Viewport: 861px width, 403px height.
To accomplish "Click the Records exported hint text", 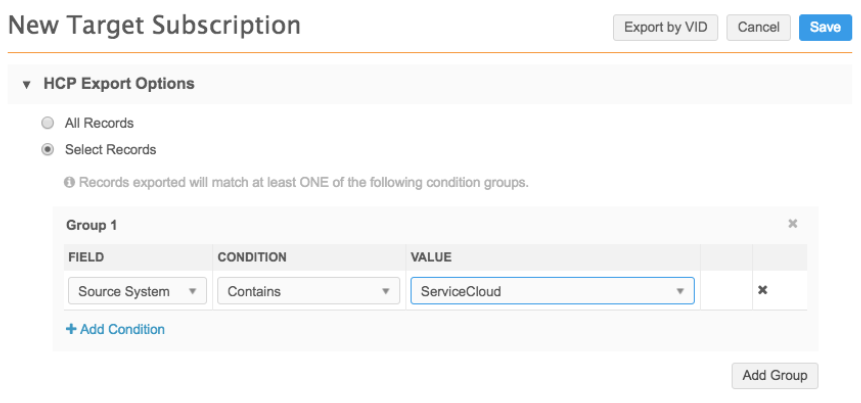I will coord(303,183).
